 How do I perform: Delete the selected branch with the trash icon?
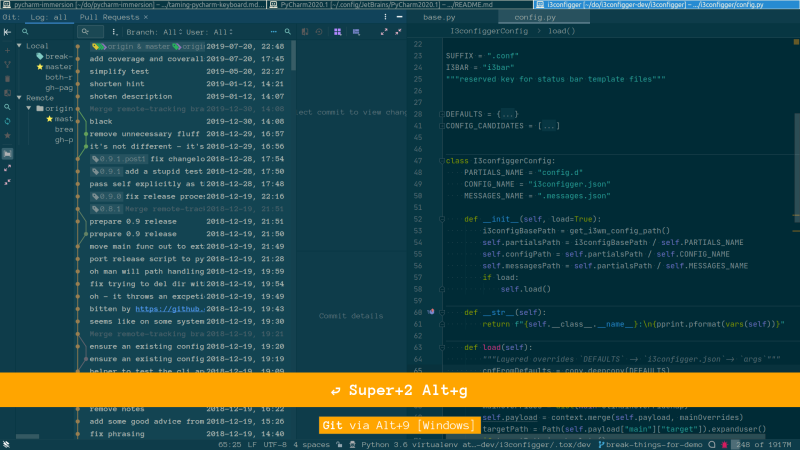click(7, 79)
